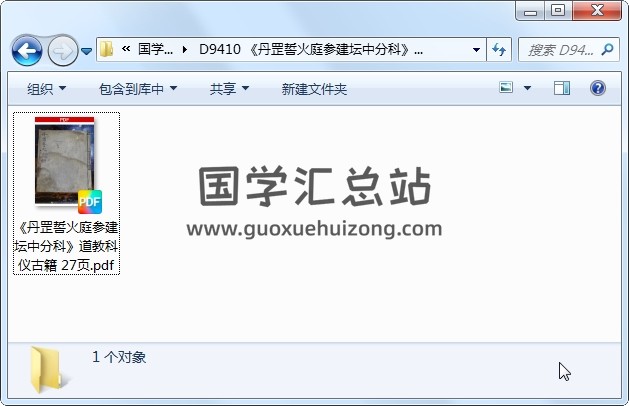Open the address bar previous locations dropdown
Viewport: 629px width, 406px height.
point(476,50)
